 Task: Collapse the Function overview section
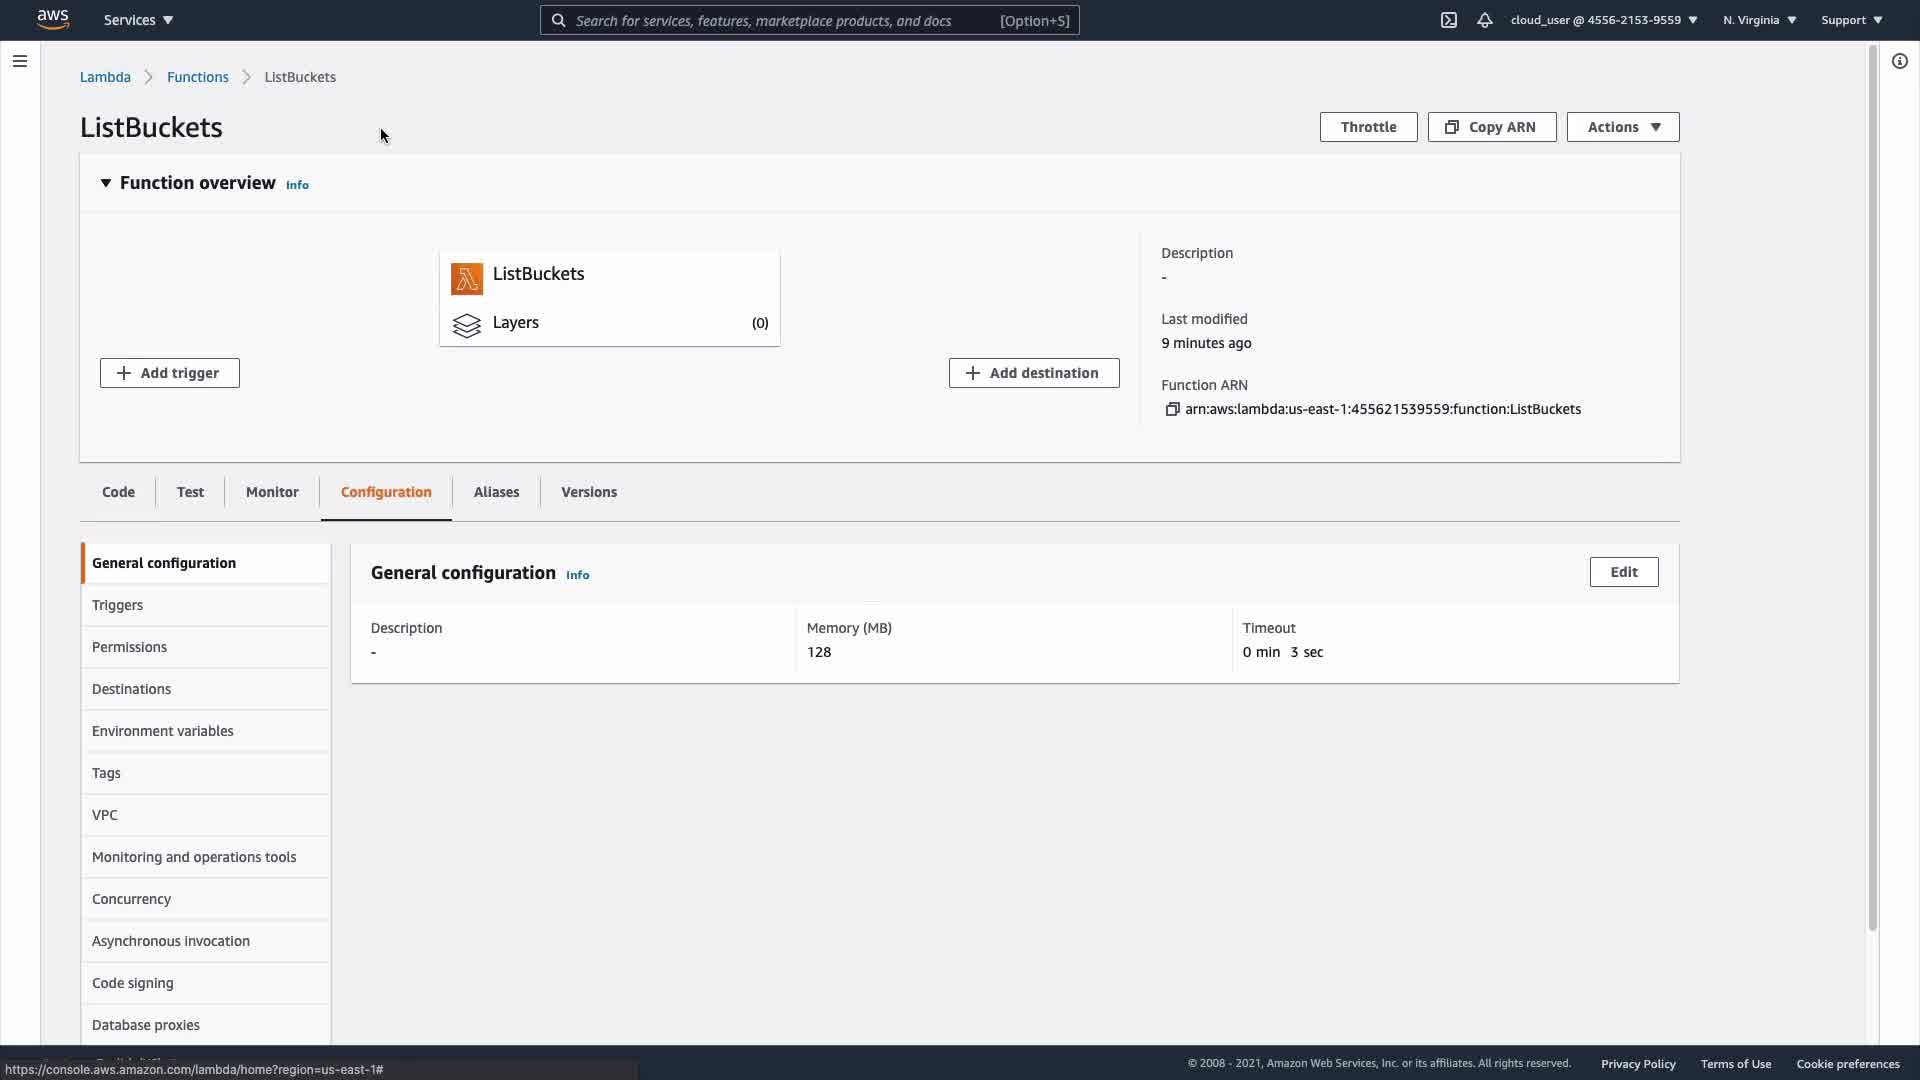[x=105, y=183]
